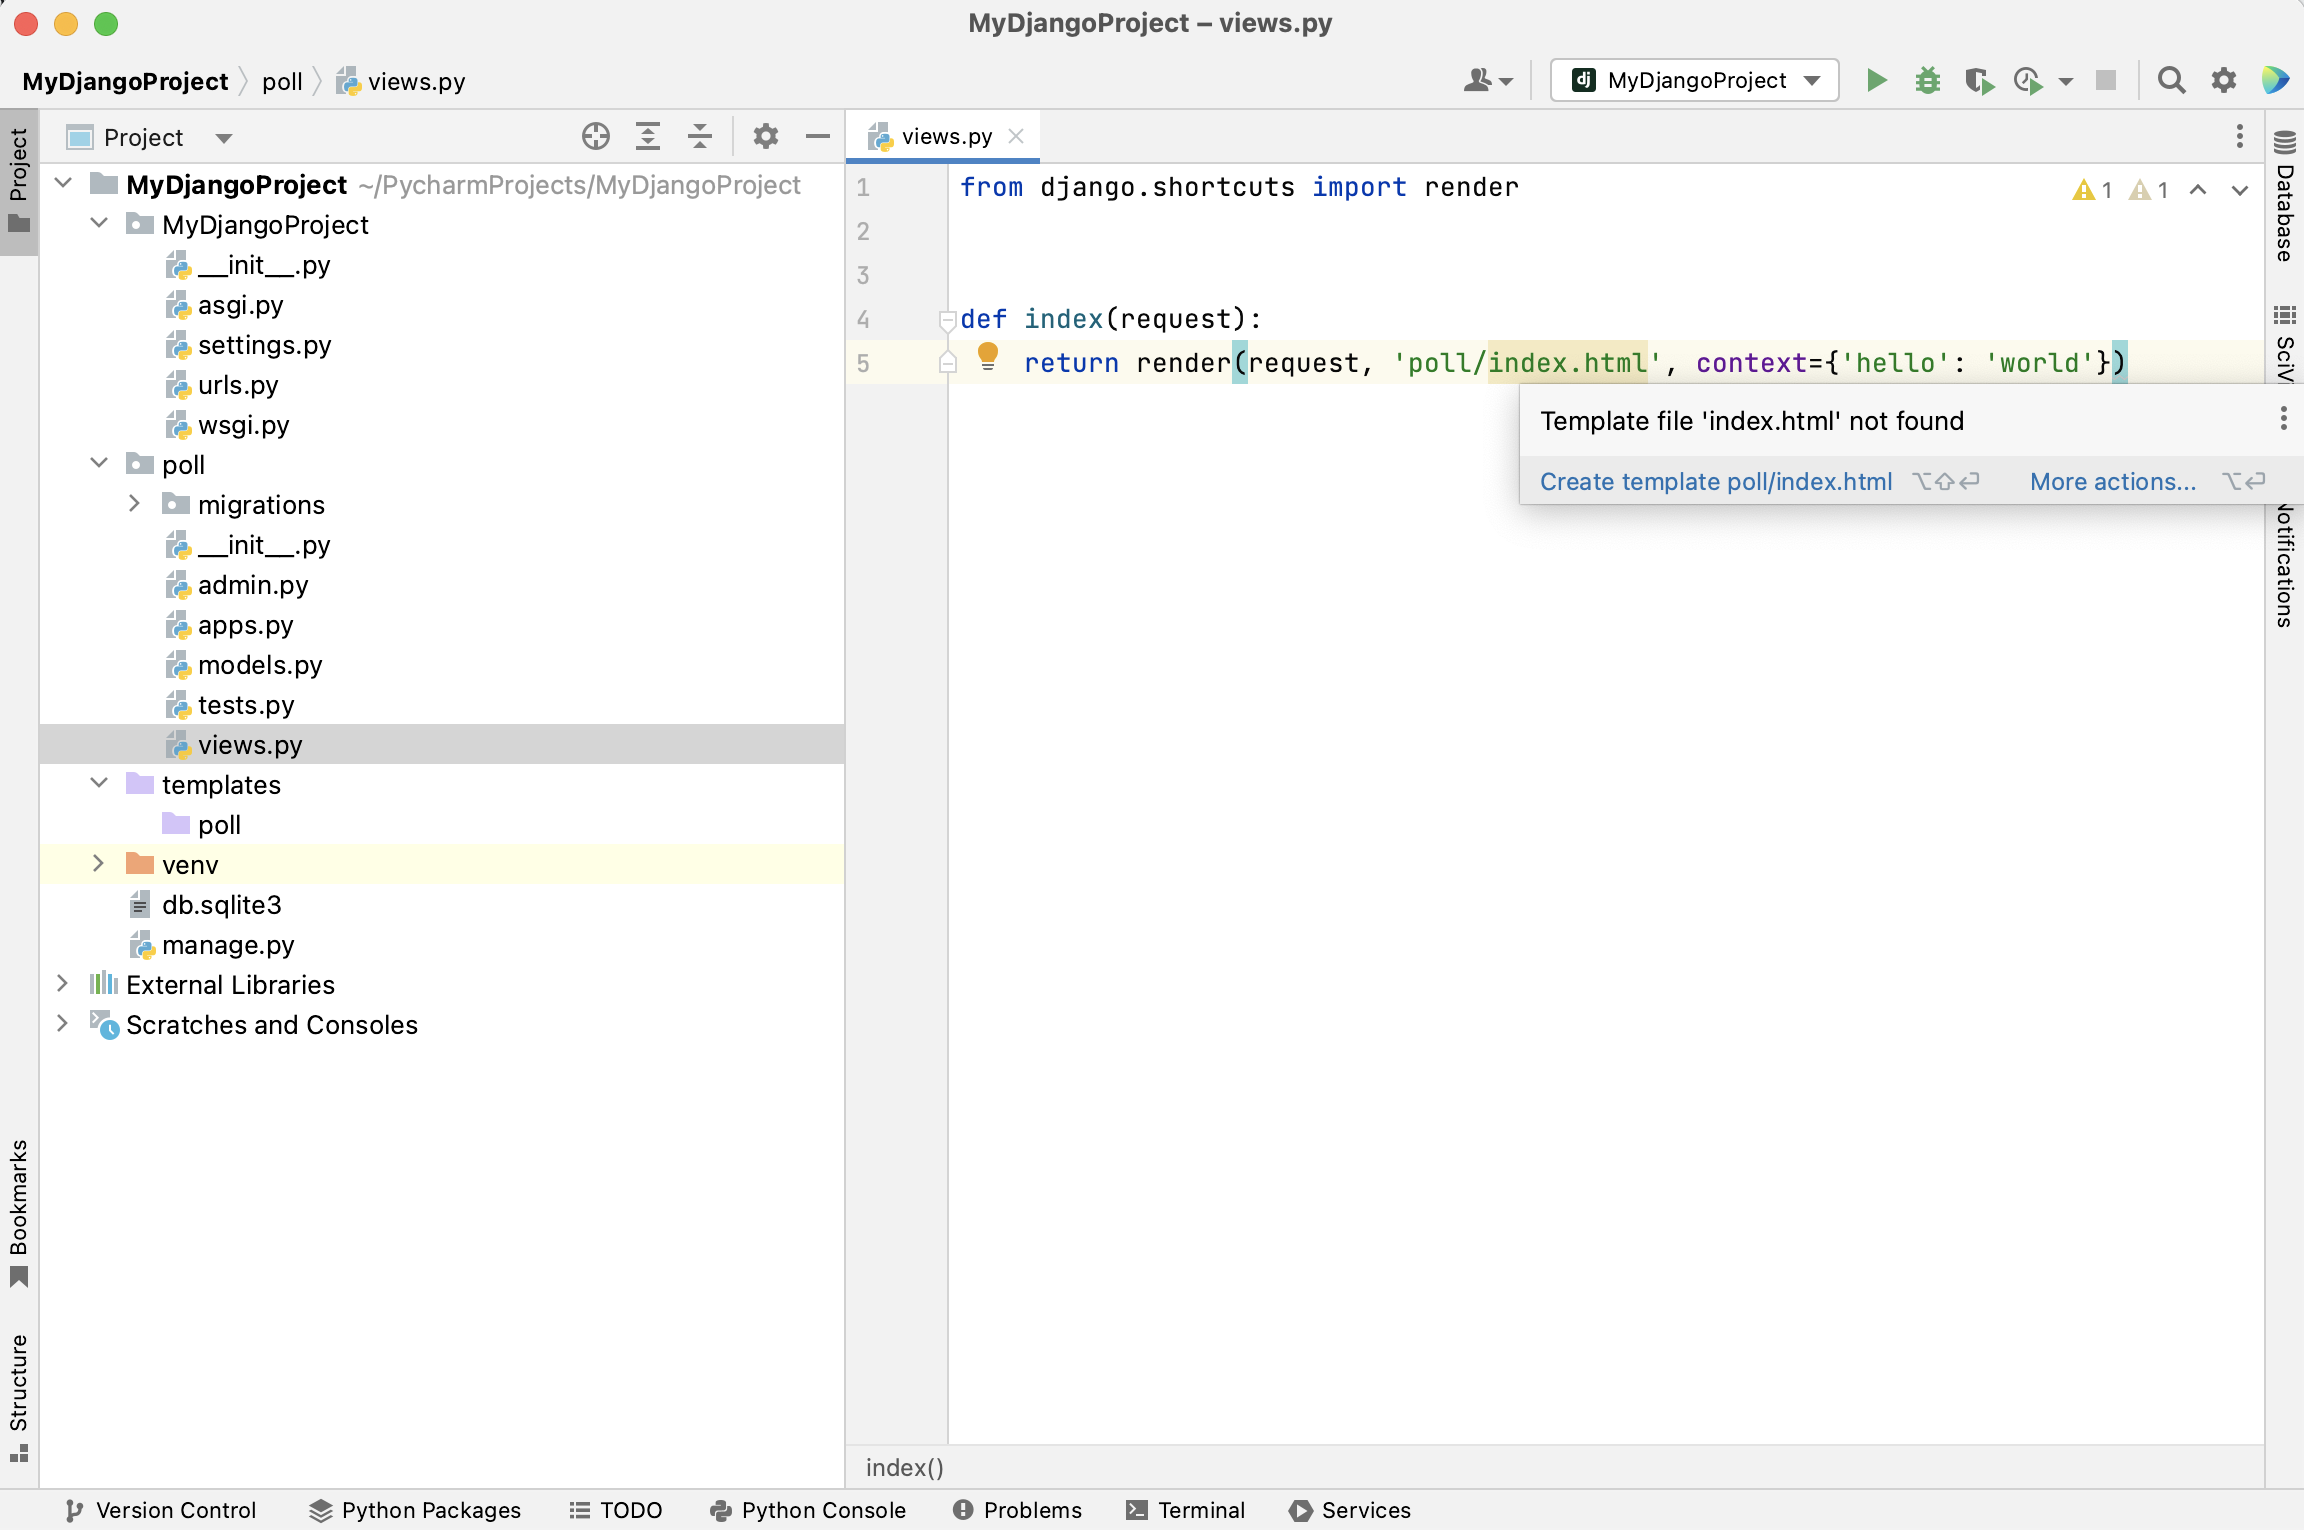This screenshot has height=1530, width=2304.
Task: Open profiler dropdown arrow in toolbar
Action: point(2066,81)
